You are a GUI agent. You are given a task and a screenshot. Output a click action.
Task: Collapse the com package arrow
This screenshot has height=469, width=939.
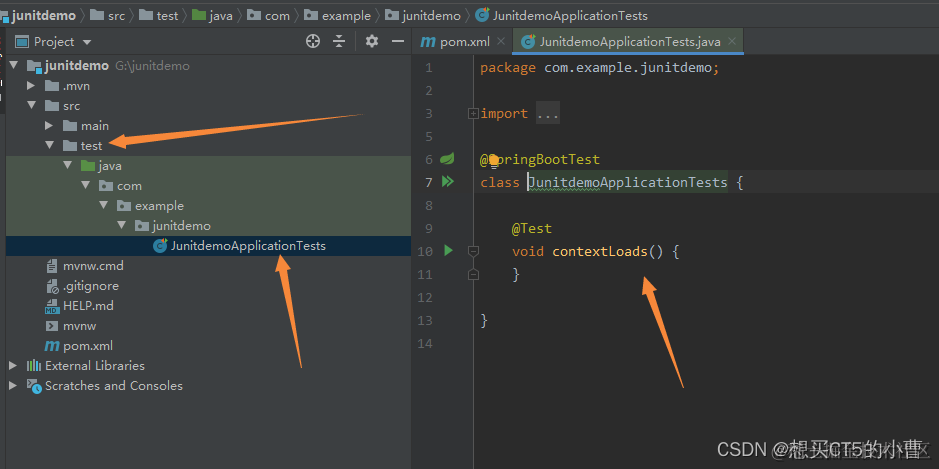tap(85, 186)
